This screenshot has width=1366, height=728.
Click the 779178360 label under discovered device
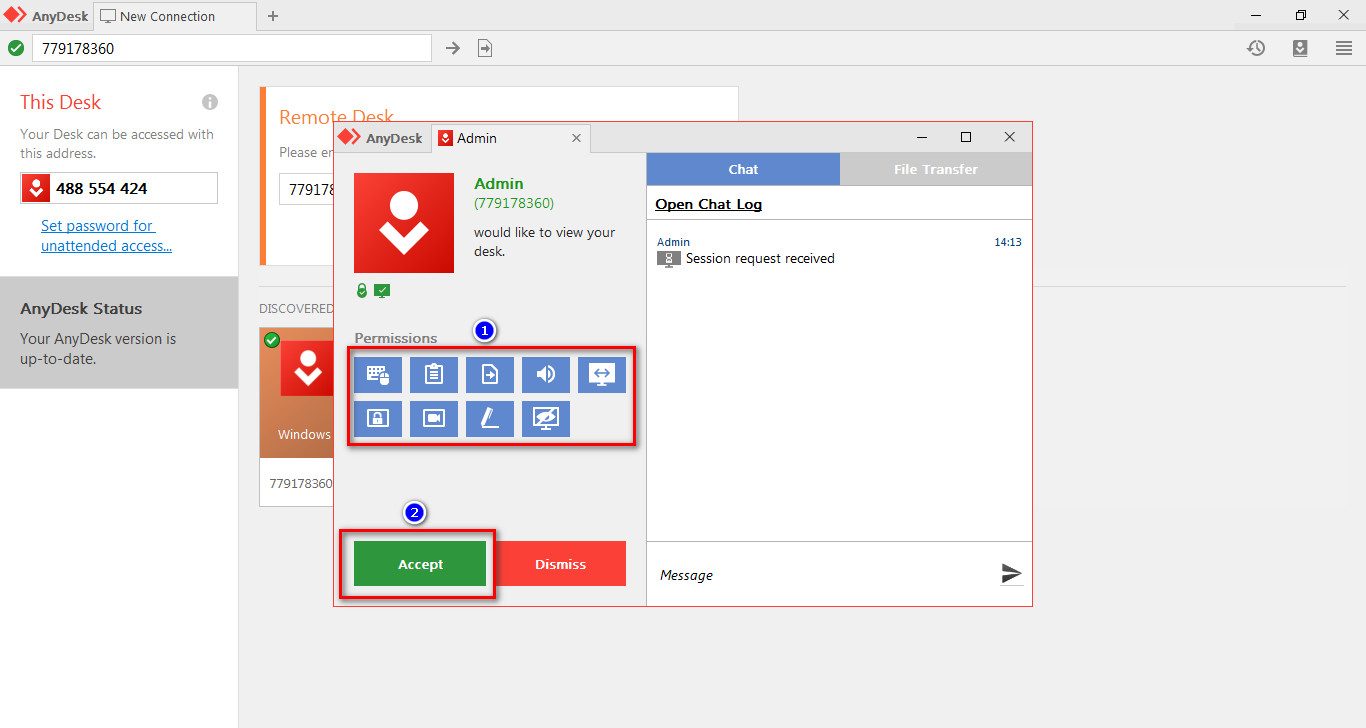click(300, 483)
